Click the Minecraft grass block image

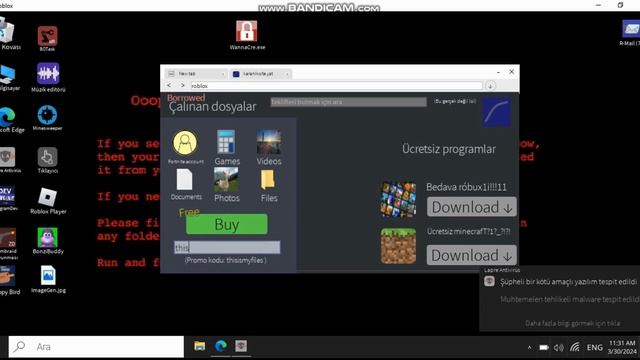398,246
